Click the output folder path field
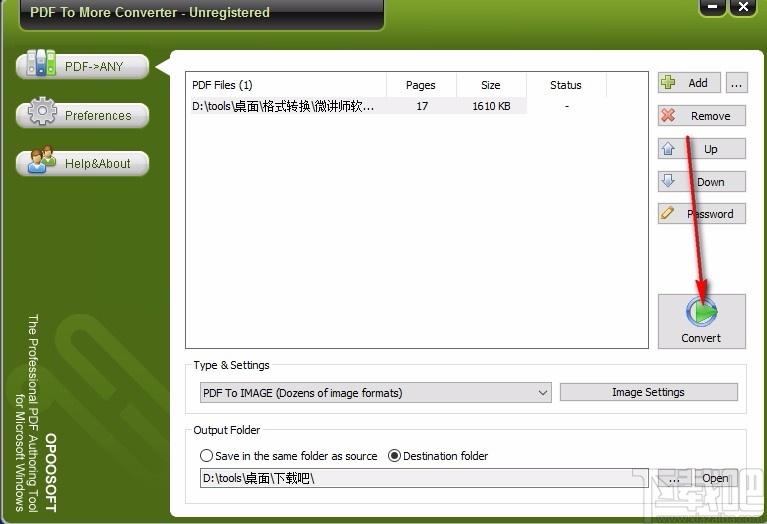The image size is (767, 524). click(x=424, y=478)
